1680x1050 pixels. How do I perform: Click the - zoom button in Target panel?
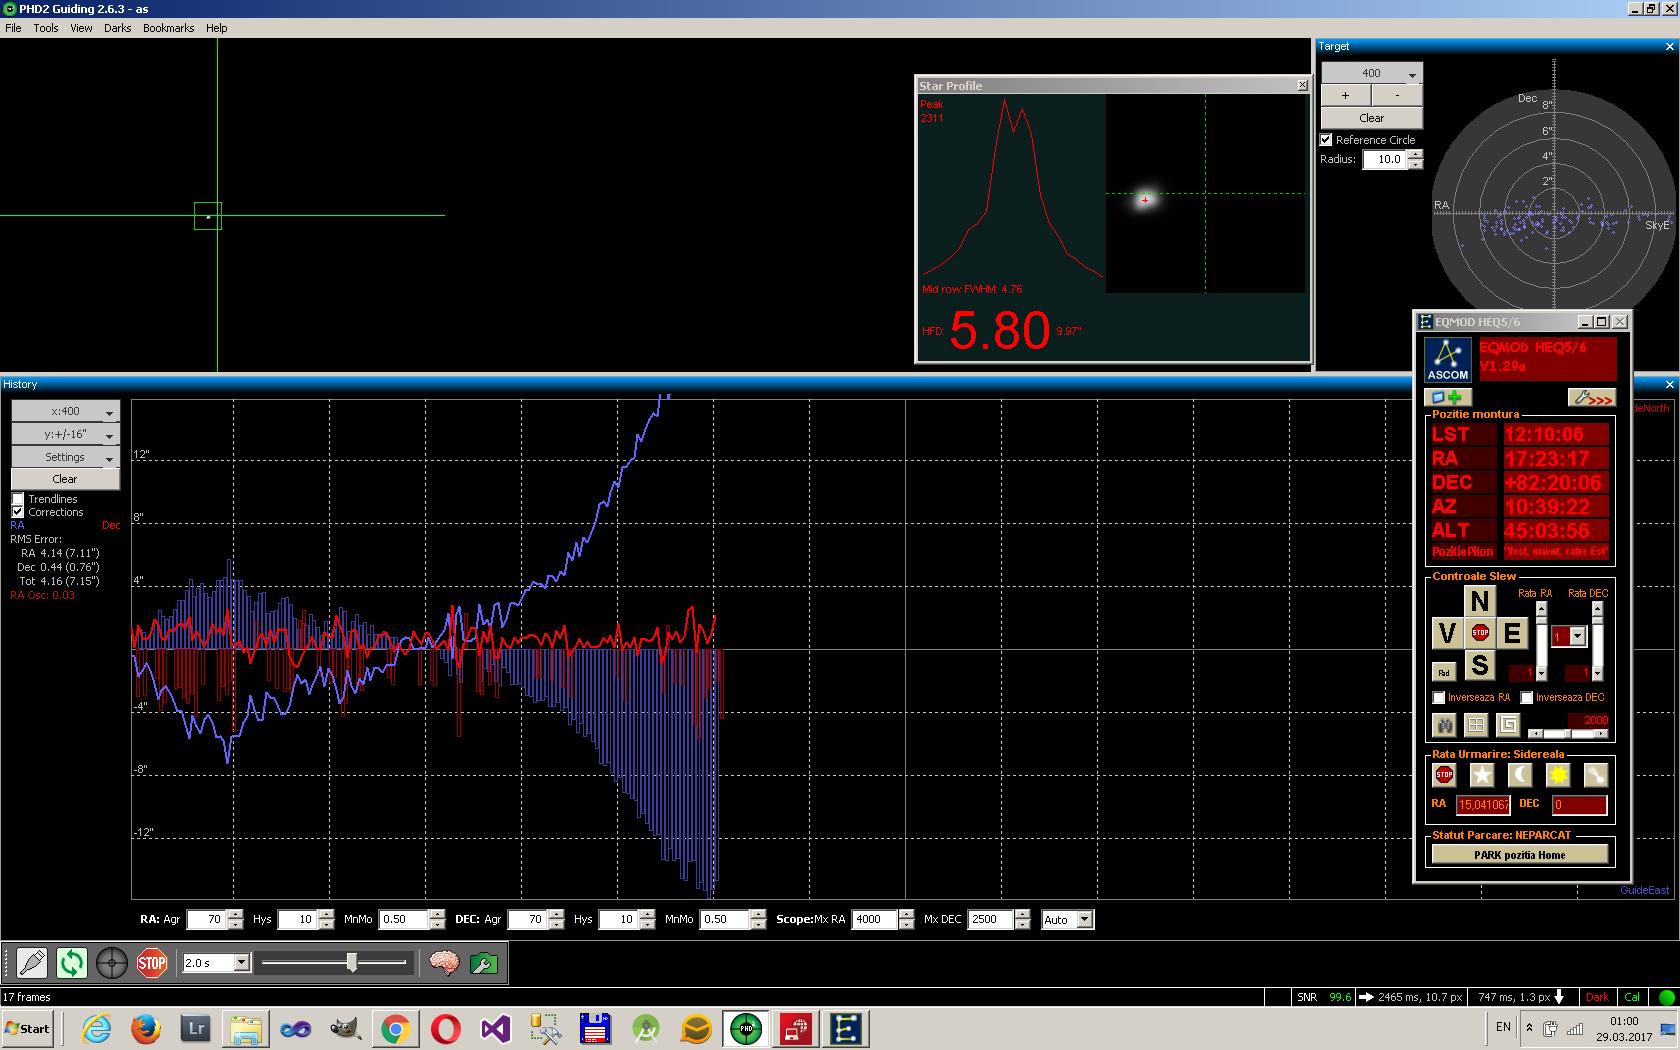(1397, 95)
